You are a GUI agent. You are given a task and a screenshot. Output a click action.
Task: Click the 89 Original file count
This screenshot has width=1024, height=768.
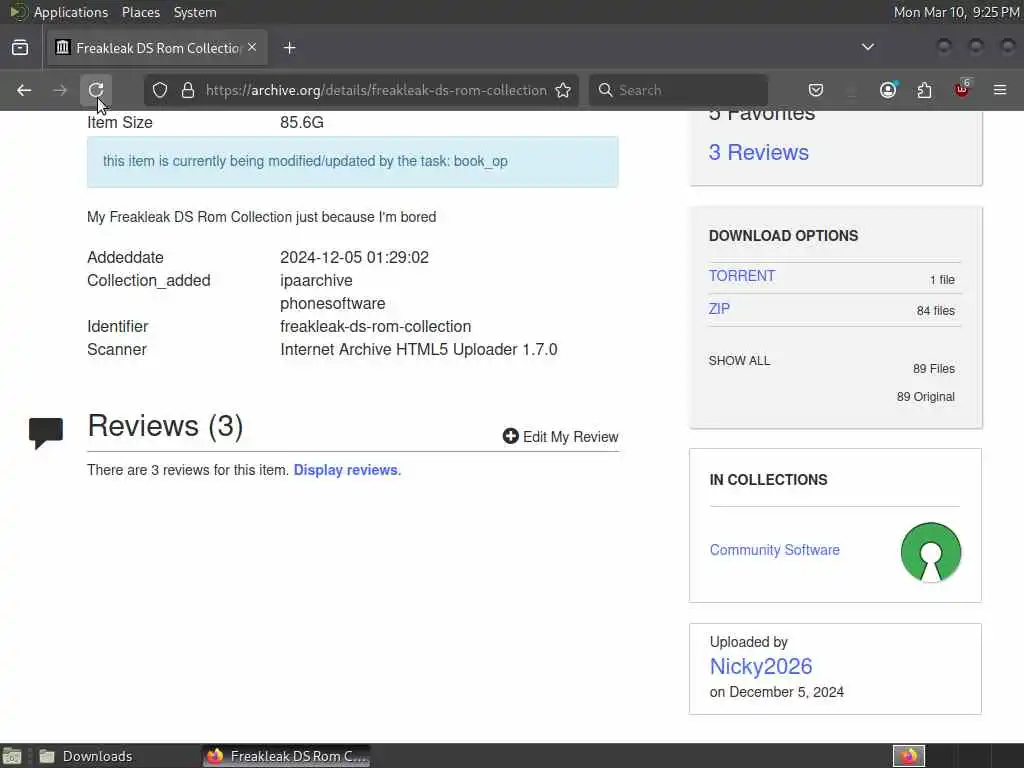pos(925,396)
